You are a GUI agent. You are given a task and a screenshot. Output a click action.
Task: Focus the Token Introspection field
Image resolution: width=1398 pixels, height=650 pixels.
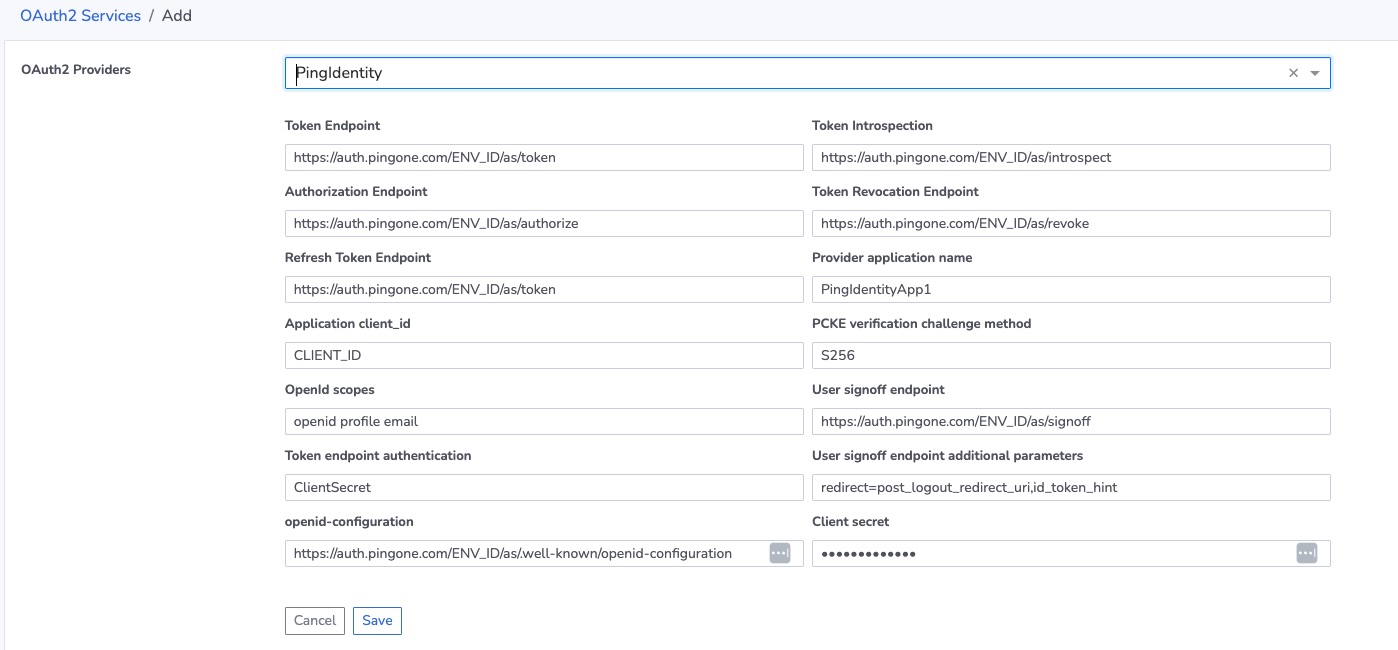click(1070, 157)
